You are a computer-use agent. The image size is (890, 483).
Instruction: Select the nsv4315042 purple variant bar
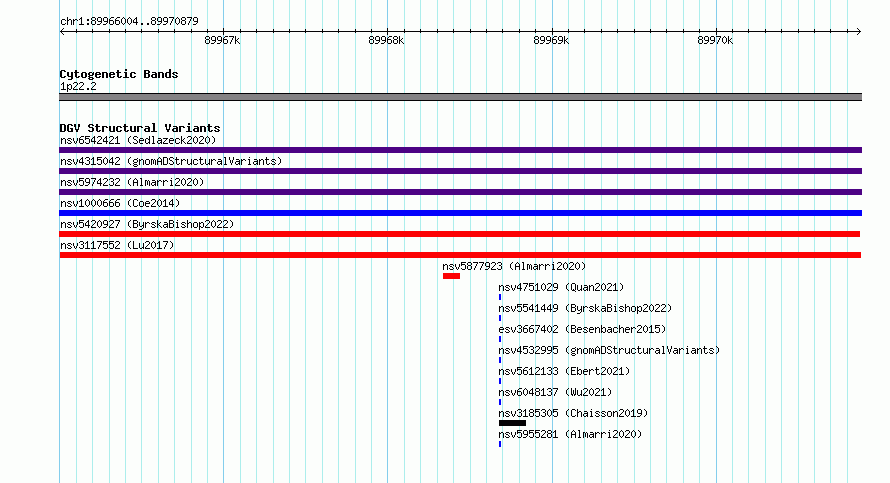coord(460,171)
